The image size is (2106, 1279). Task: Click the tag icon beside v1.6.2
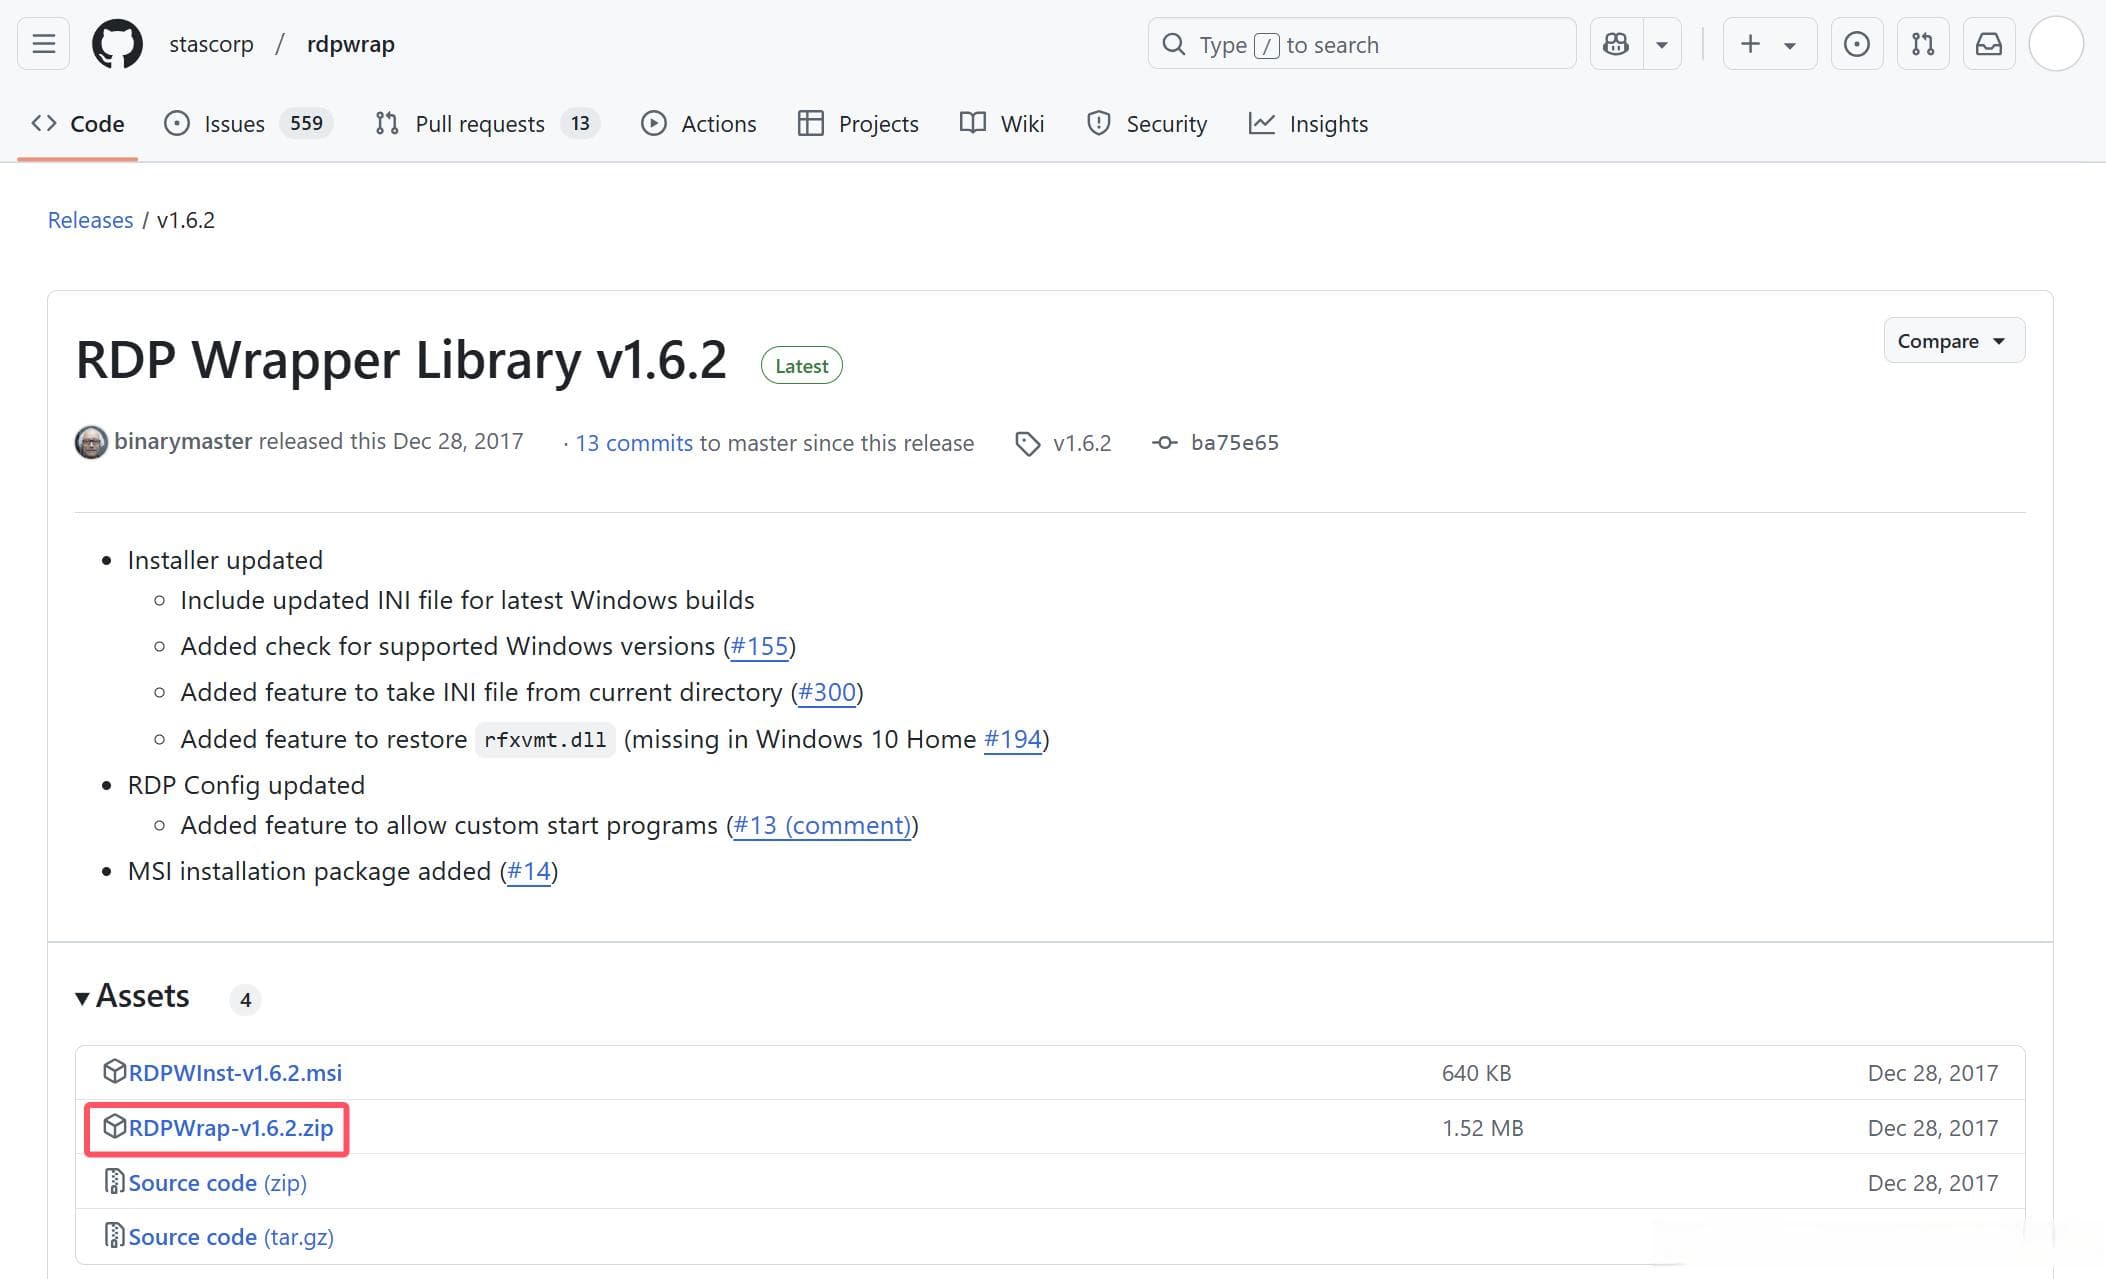click(1027, 444)
